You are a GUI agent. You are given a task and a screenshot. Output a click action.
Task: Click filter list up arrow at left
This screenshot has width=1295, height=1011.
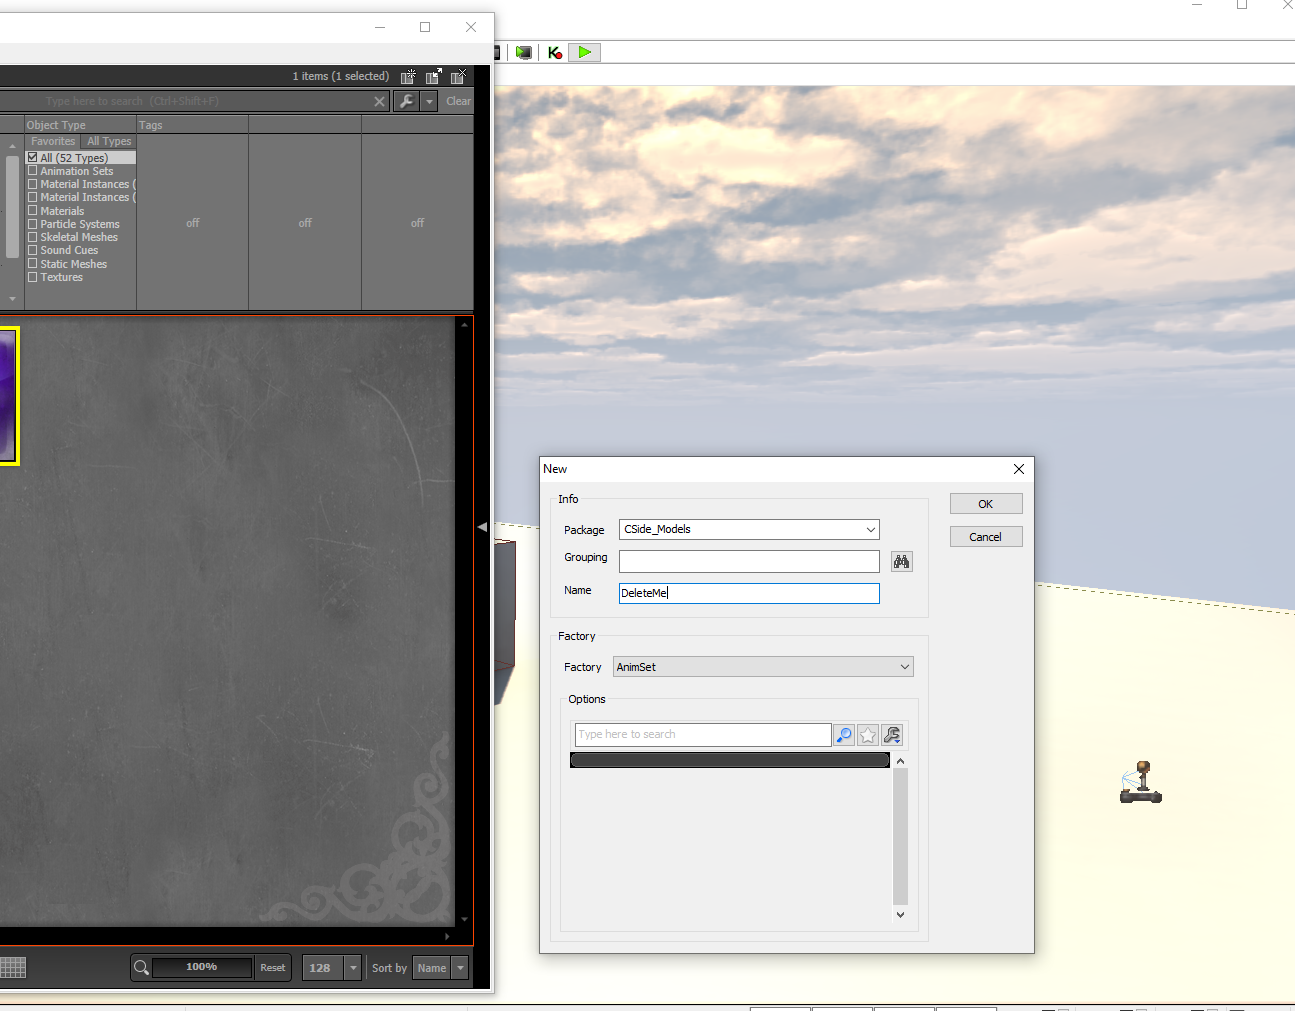12,147
